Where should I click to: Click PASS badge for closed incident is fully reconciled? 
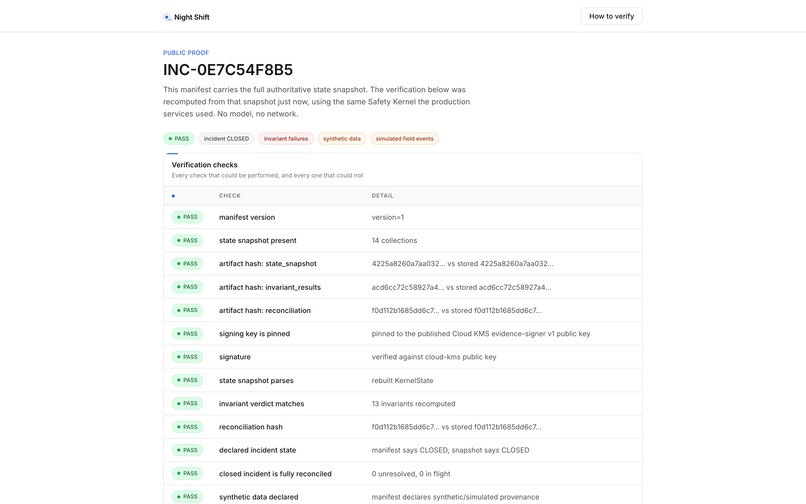click(187, 473)
